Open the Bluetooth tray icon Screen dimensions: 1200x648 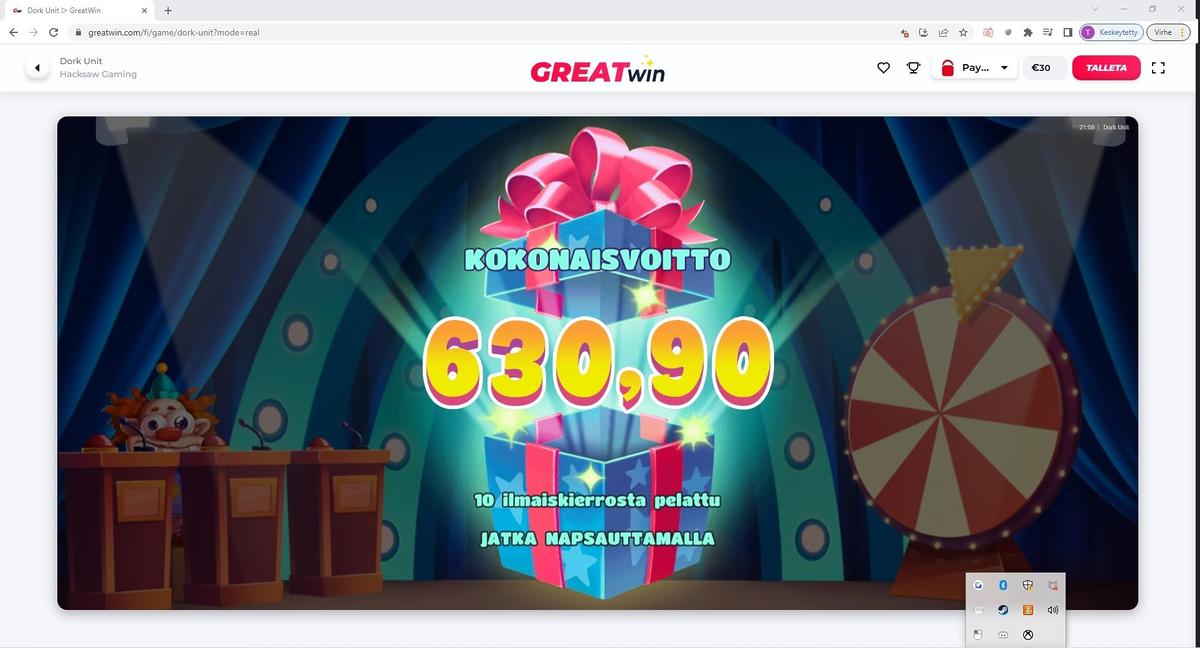(1003, 585)
